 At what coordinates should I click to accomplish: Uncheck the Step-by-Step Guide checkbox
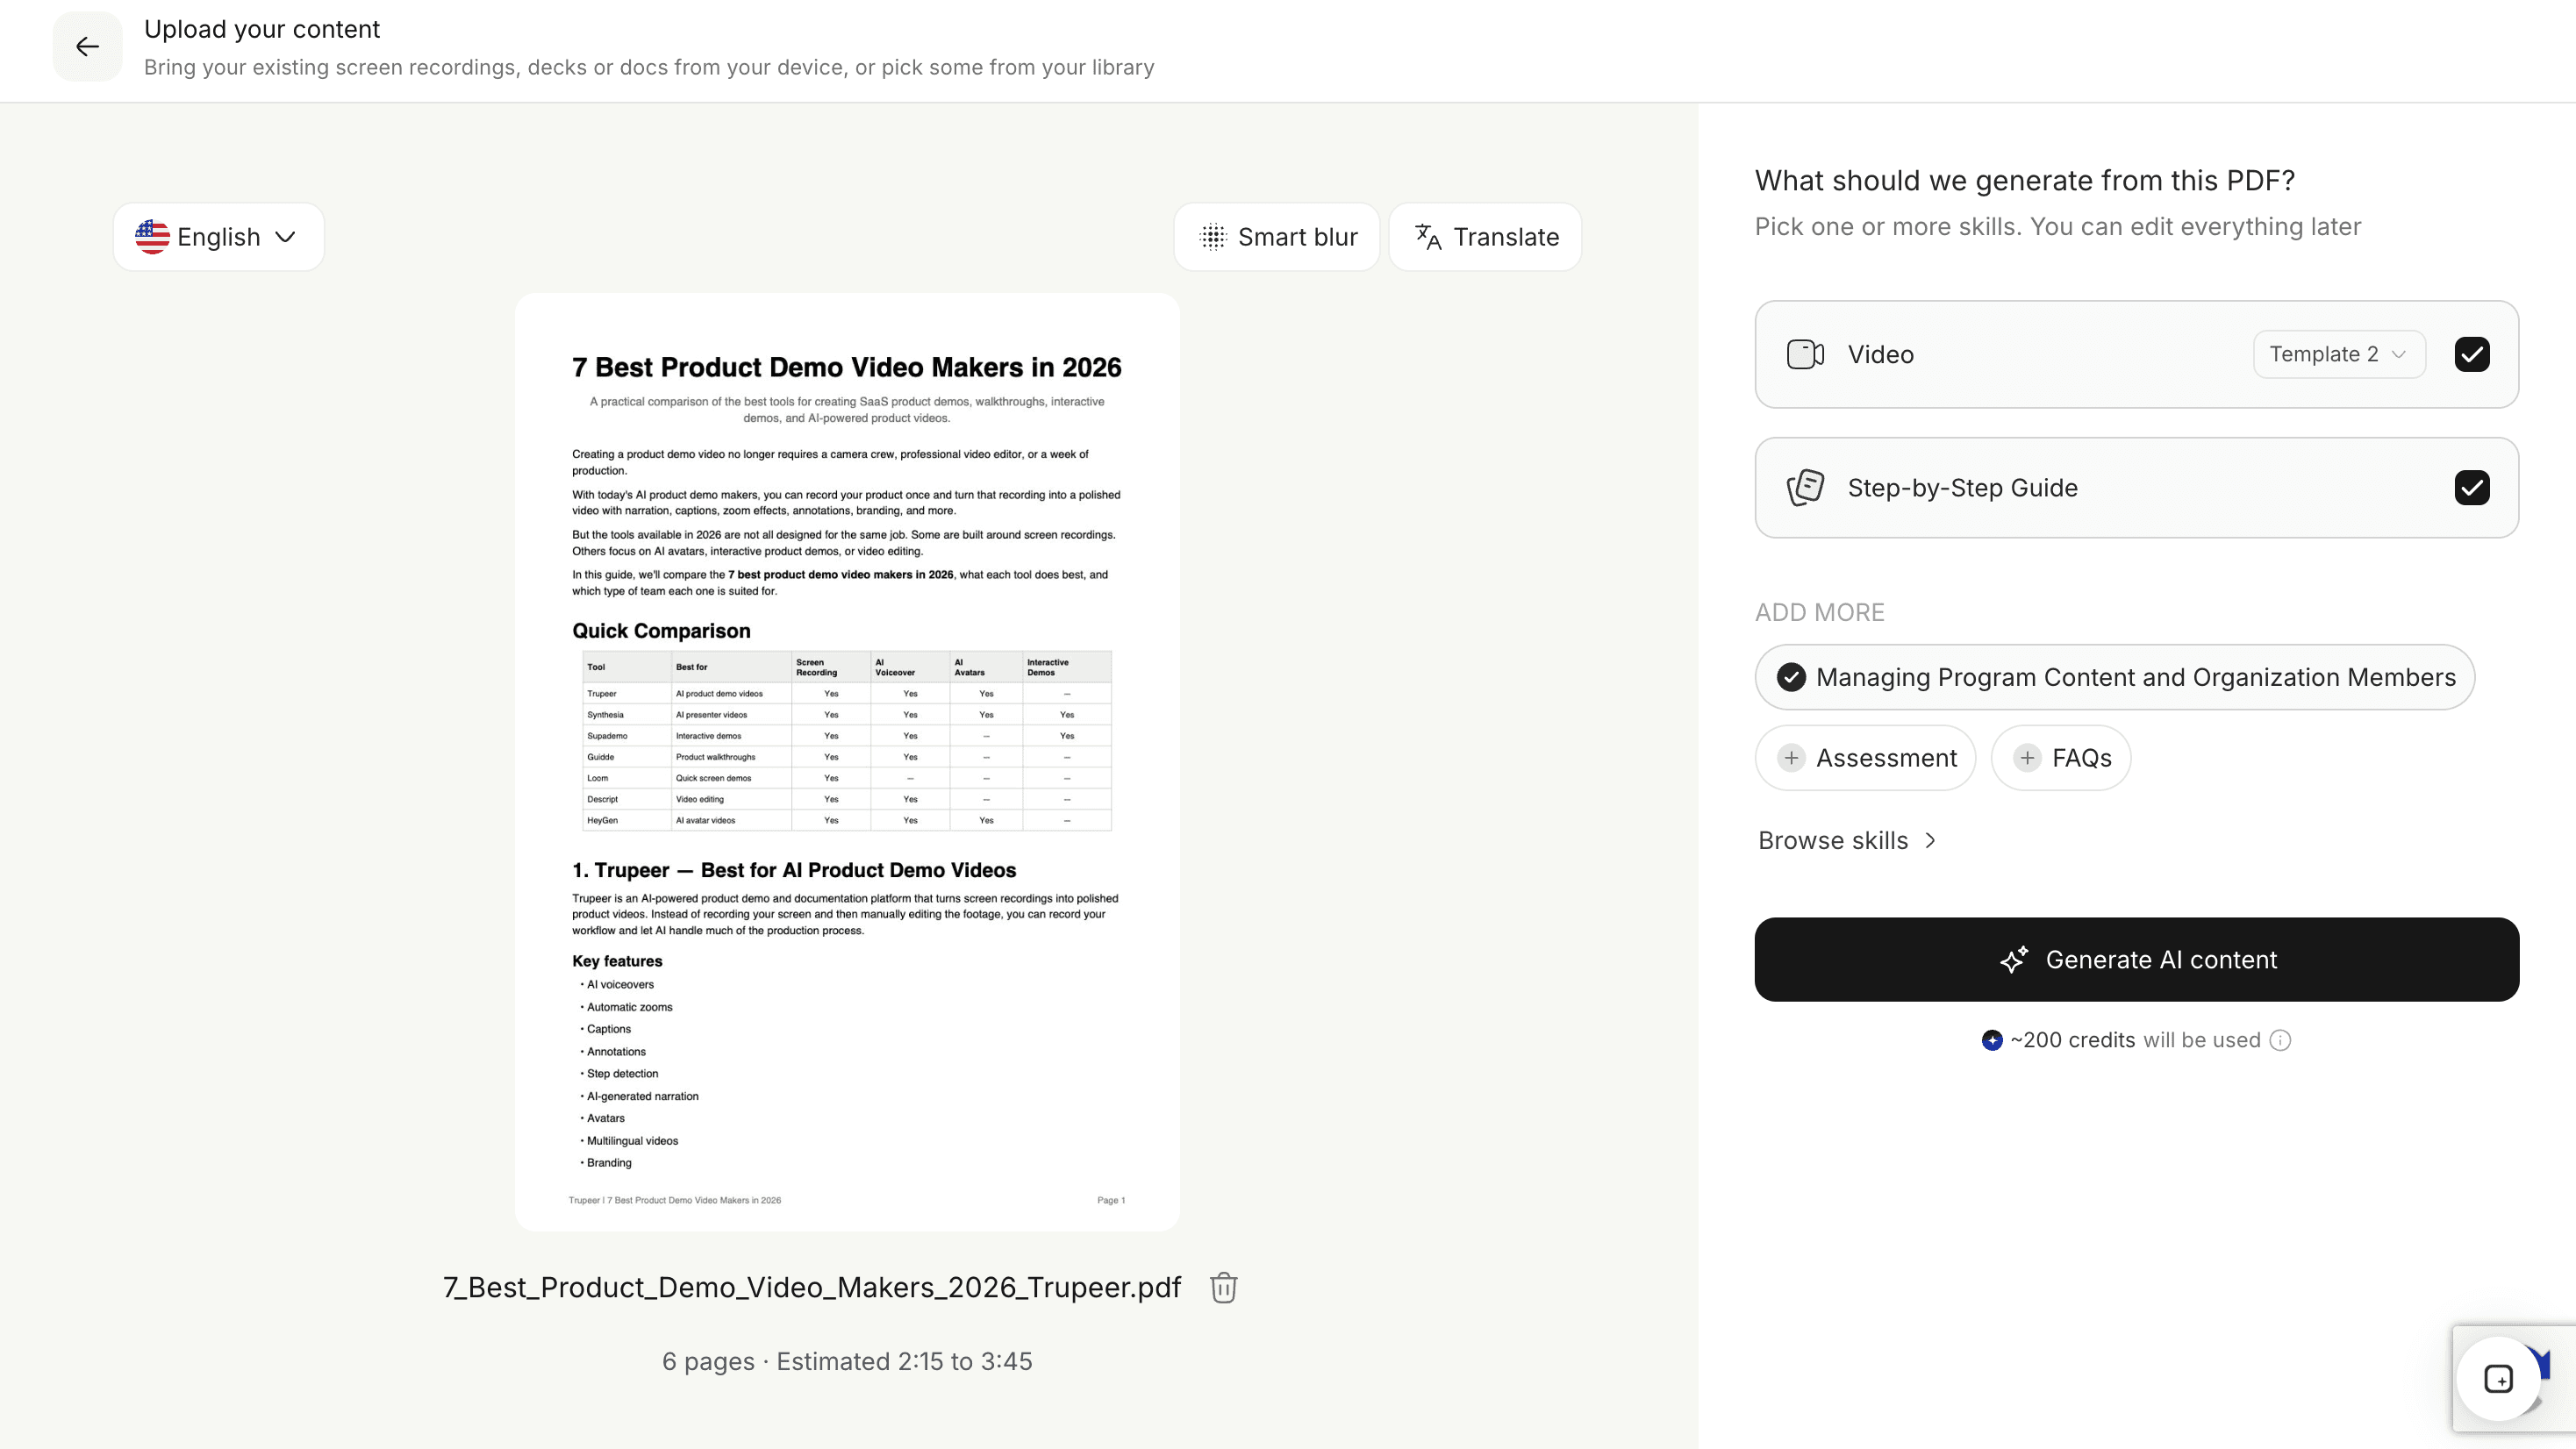(x=2472, y=488)
